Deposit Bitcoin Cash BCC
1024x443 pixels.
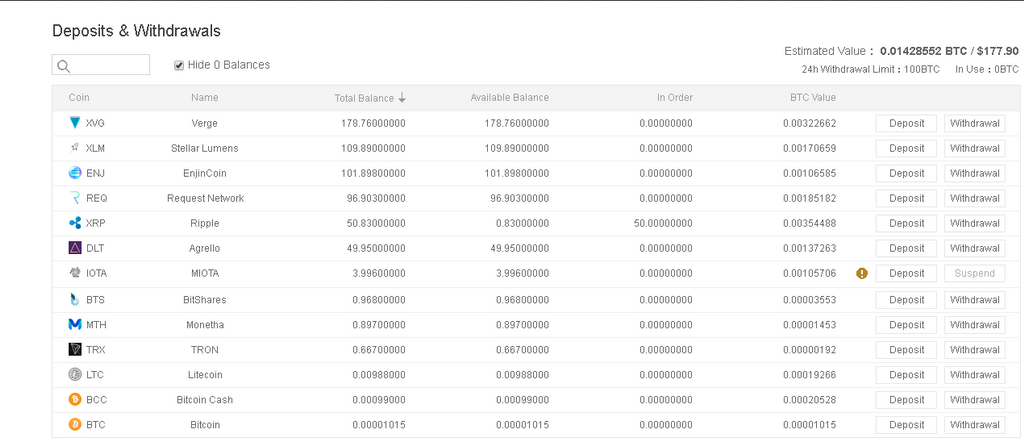click(x=906, y=400)
